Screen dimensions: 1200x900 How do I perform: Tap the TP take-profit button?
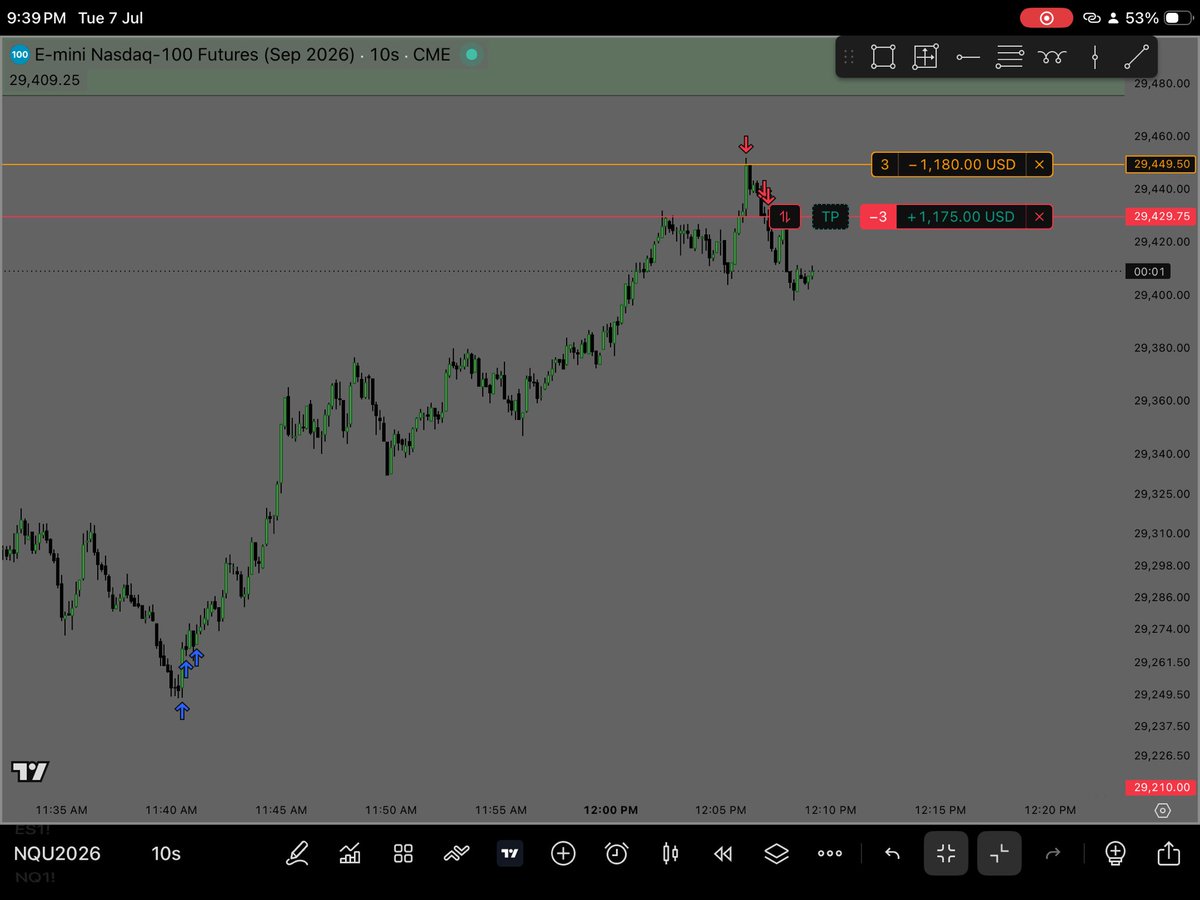(x=830, y=217)
